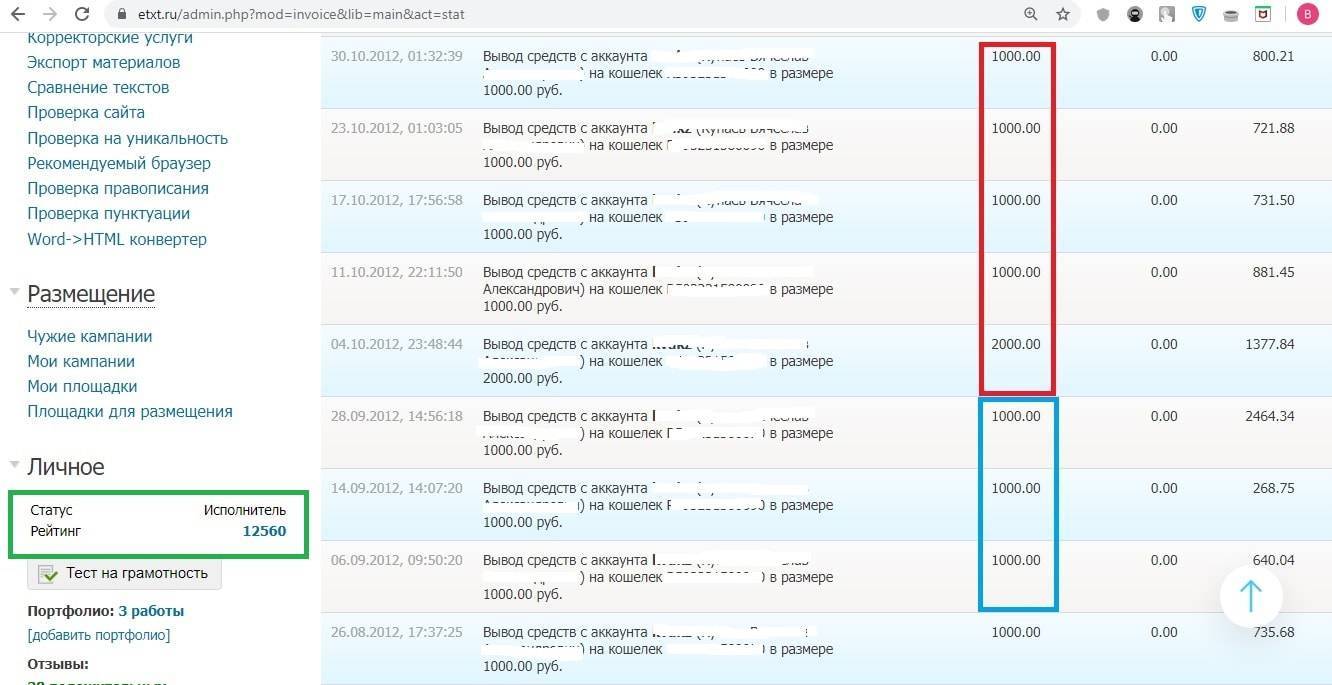
Task: Open the zoom magnifier icon in address bar
Action: [1031, 15]
